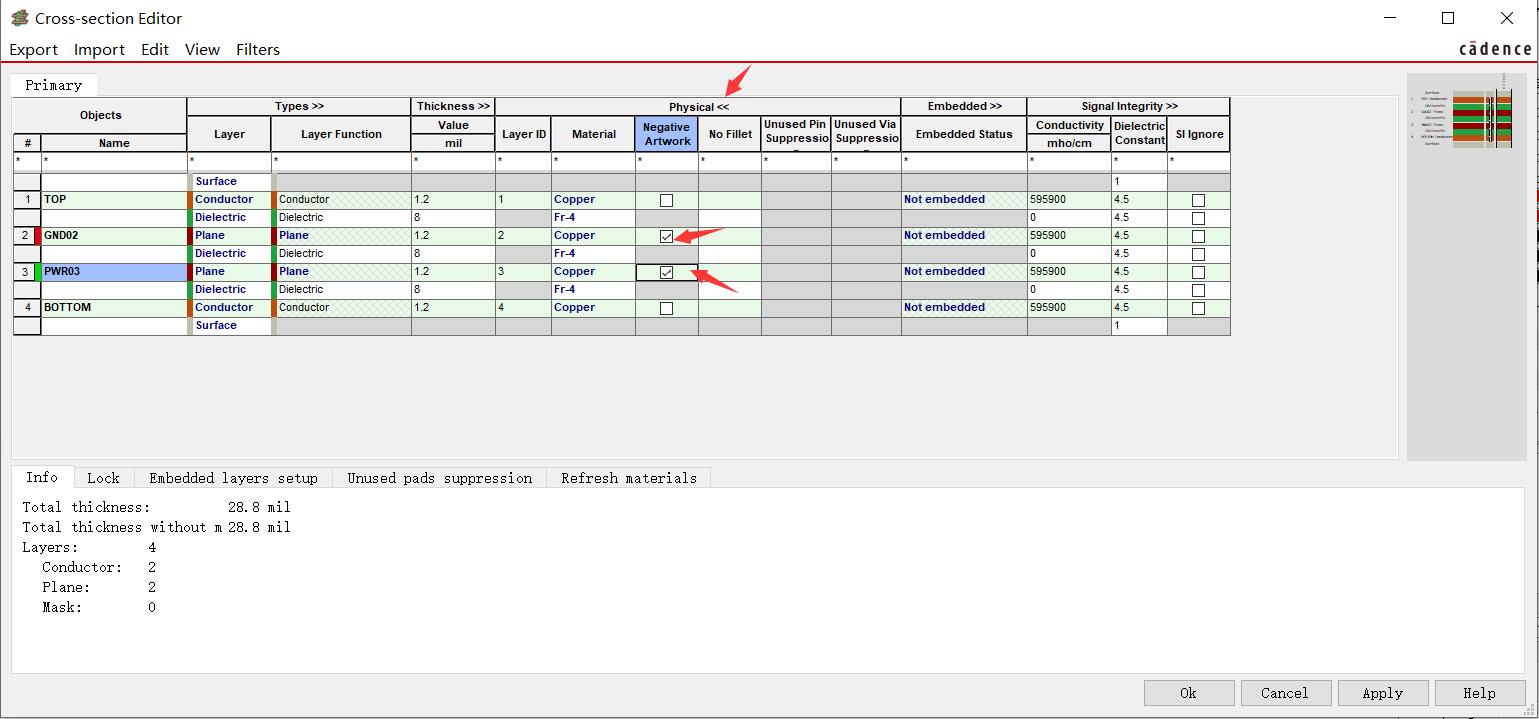The width and height of the screenshot is (1539, 719).
Task: Expand the Embedded column group
Action: click(964, 106)
